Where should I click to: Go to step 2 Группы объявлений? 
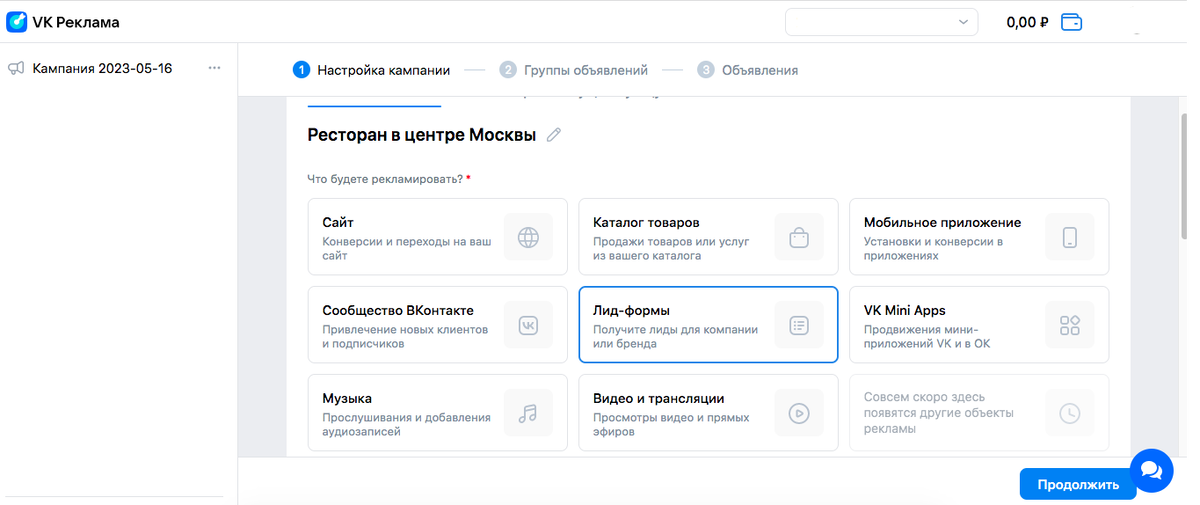(574, 70)
